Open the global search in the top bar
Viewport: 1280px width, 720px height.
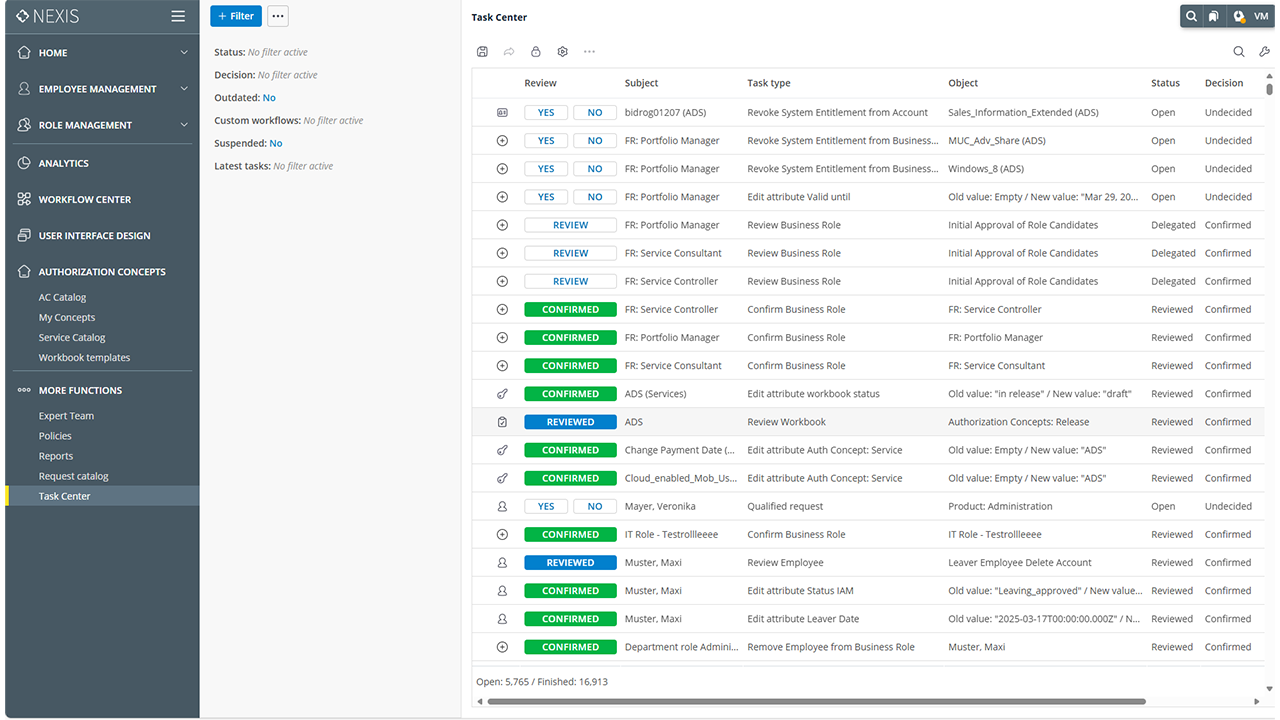click(1191, 16)
